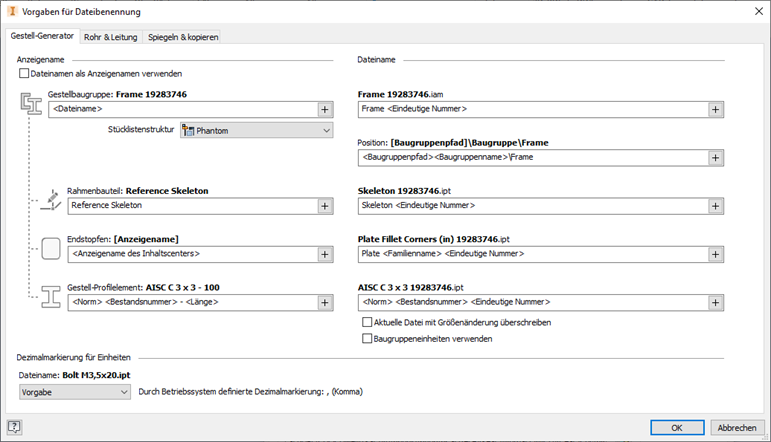Click plus button next to Gestellbaugruppe Dateiname field

pos(325,109)
